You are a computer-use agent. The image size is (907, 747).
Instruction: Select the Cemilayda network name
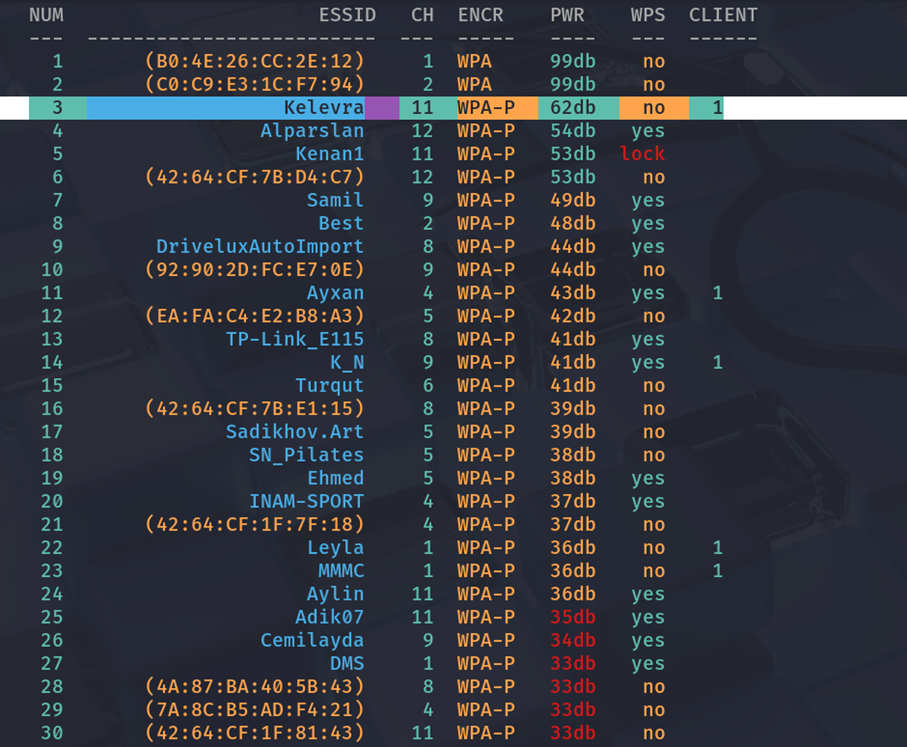[312, 640]
